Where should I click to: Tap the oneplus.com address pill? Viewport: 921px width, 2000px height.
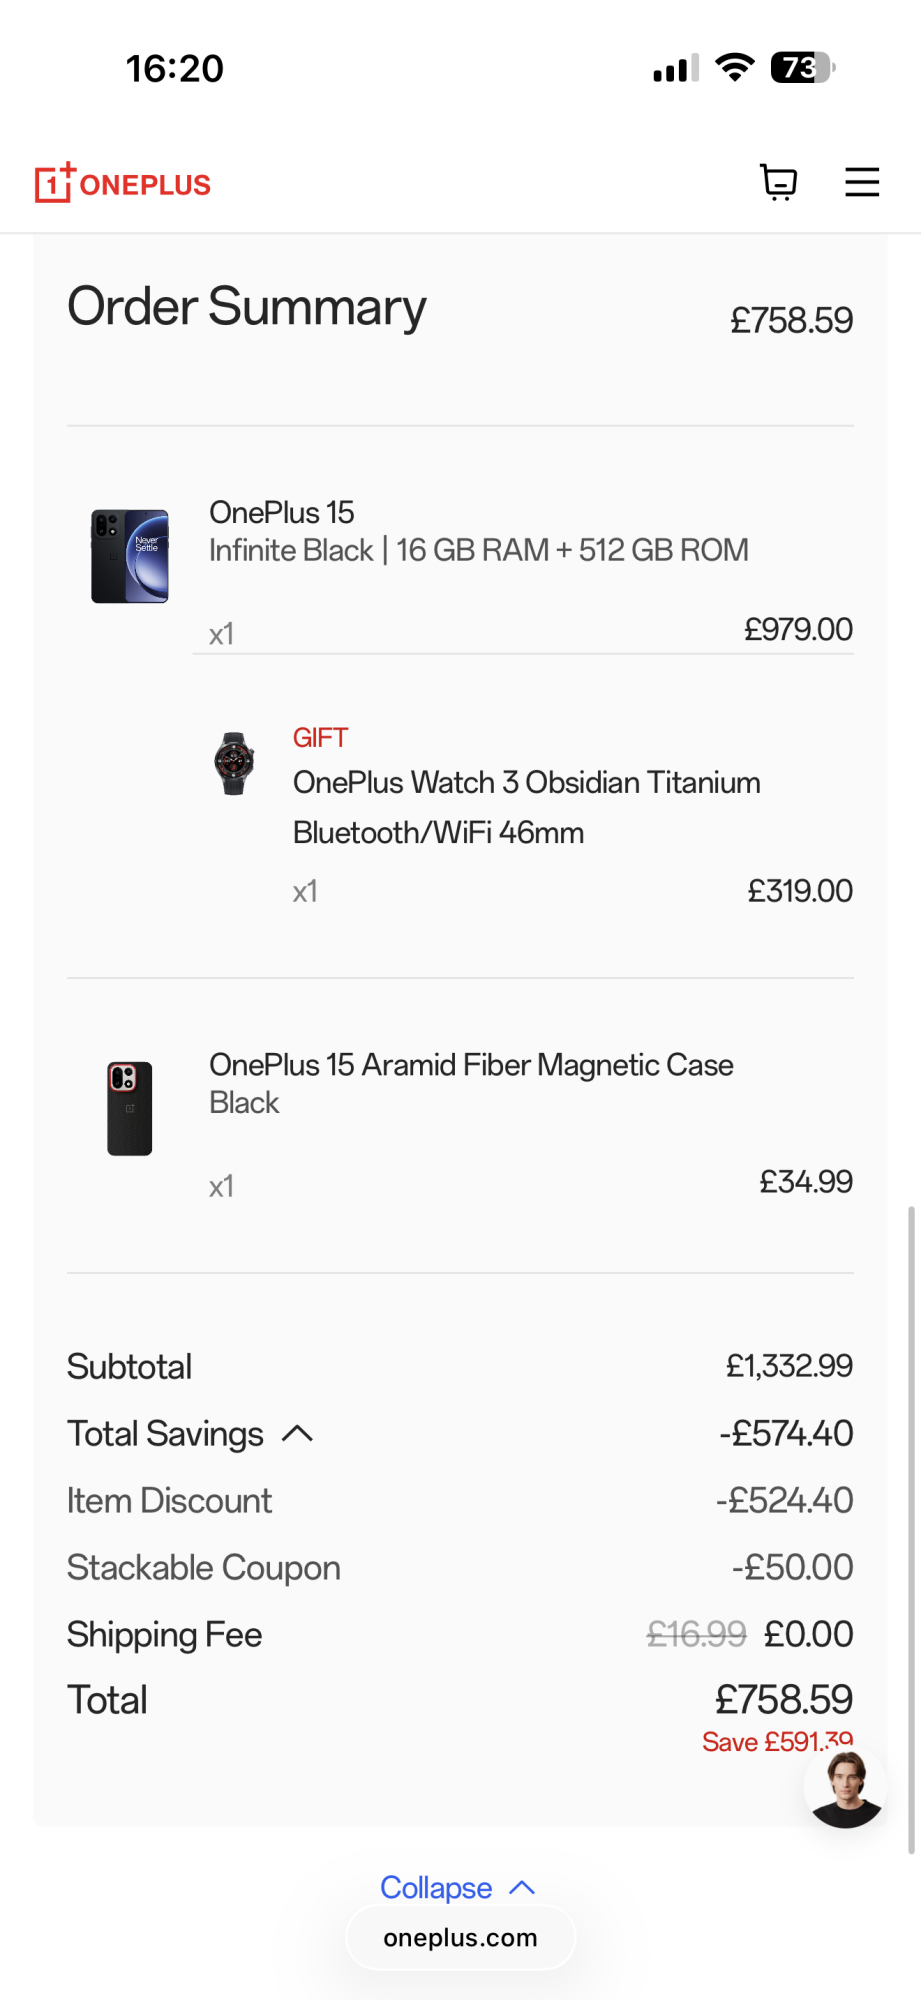(460, 1938)
